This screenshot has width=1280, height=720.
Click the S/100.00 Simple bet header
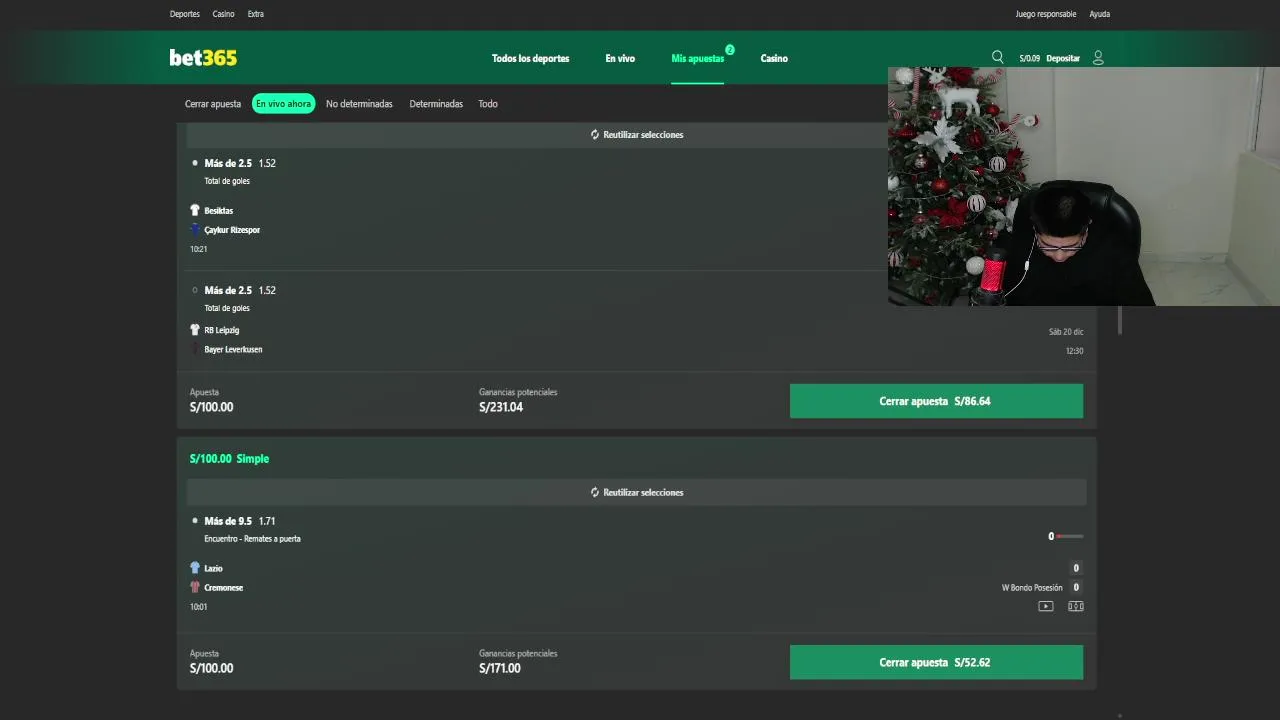click(229, 458)
